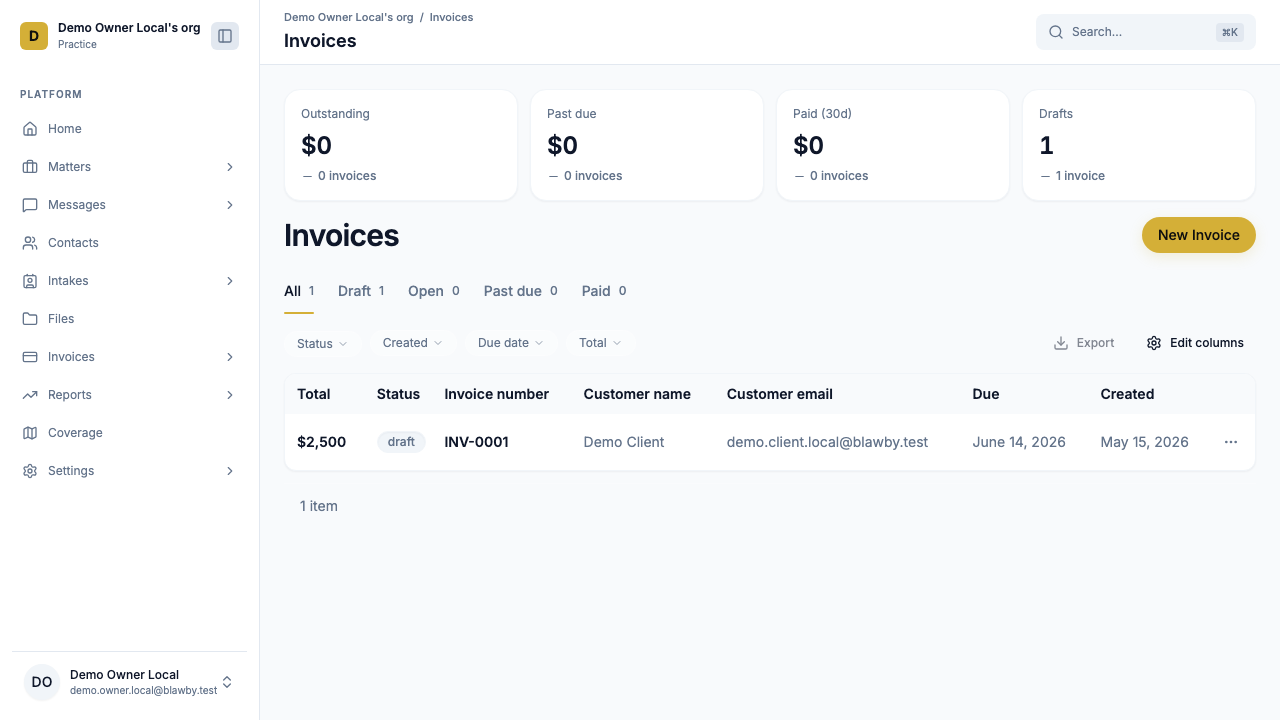Open Files in the sidebar
This screenshot has height=720, width=1280.
[130, 319]
